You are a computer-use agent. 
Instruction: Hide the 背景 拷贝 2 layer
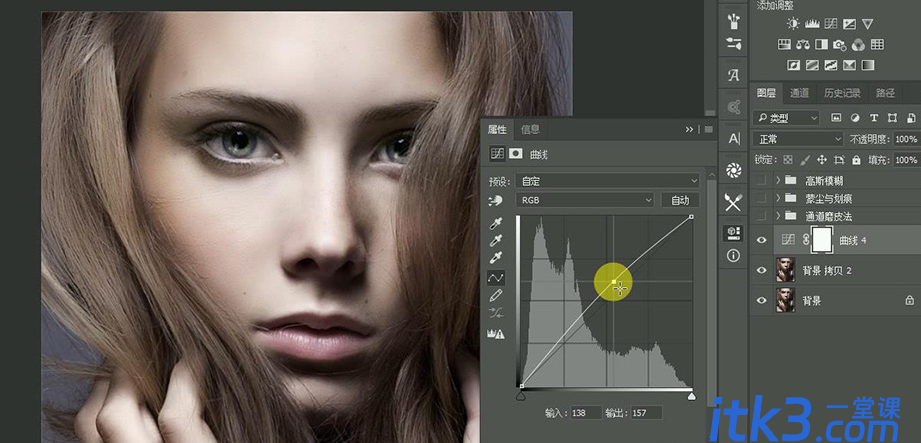[762, 270]
